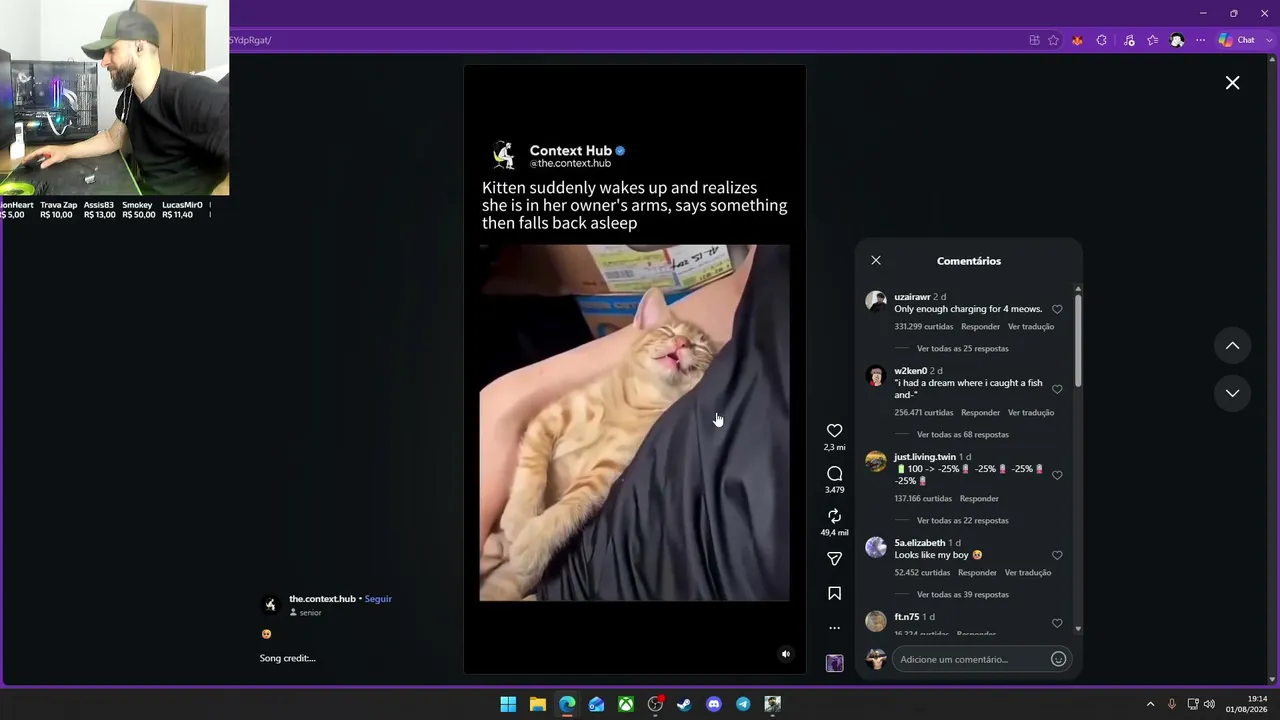Translate 5a.elizabeth's comment with 'Ver tradução'

point(1028,573)
